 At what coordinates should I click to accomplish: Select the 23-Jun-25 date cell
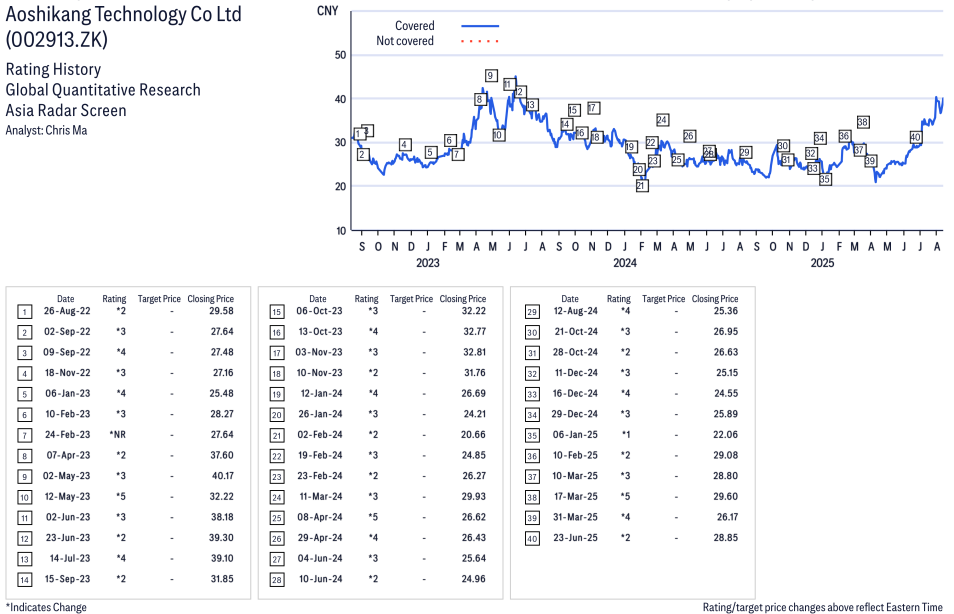pyautogui.click(x=576, y=538)
